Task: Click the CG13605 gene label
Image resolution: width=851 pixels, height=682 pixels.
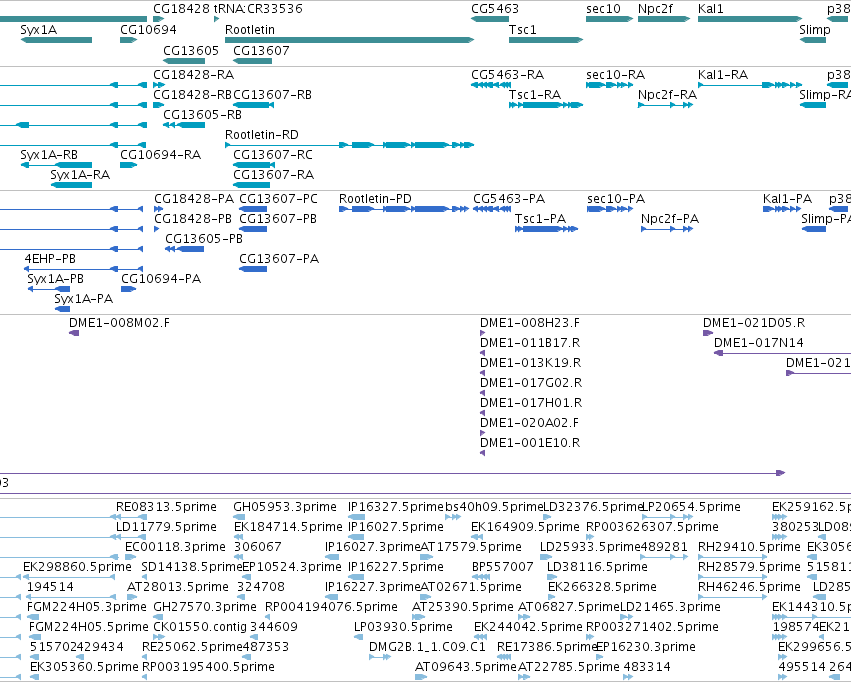Action: click(191, 51)
